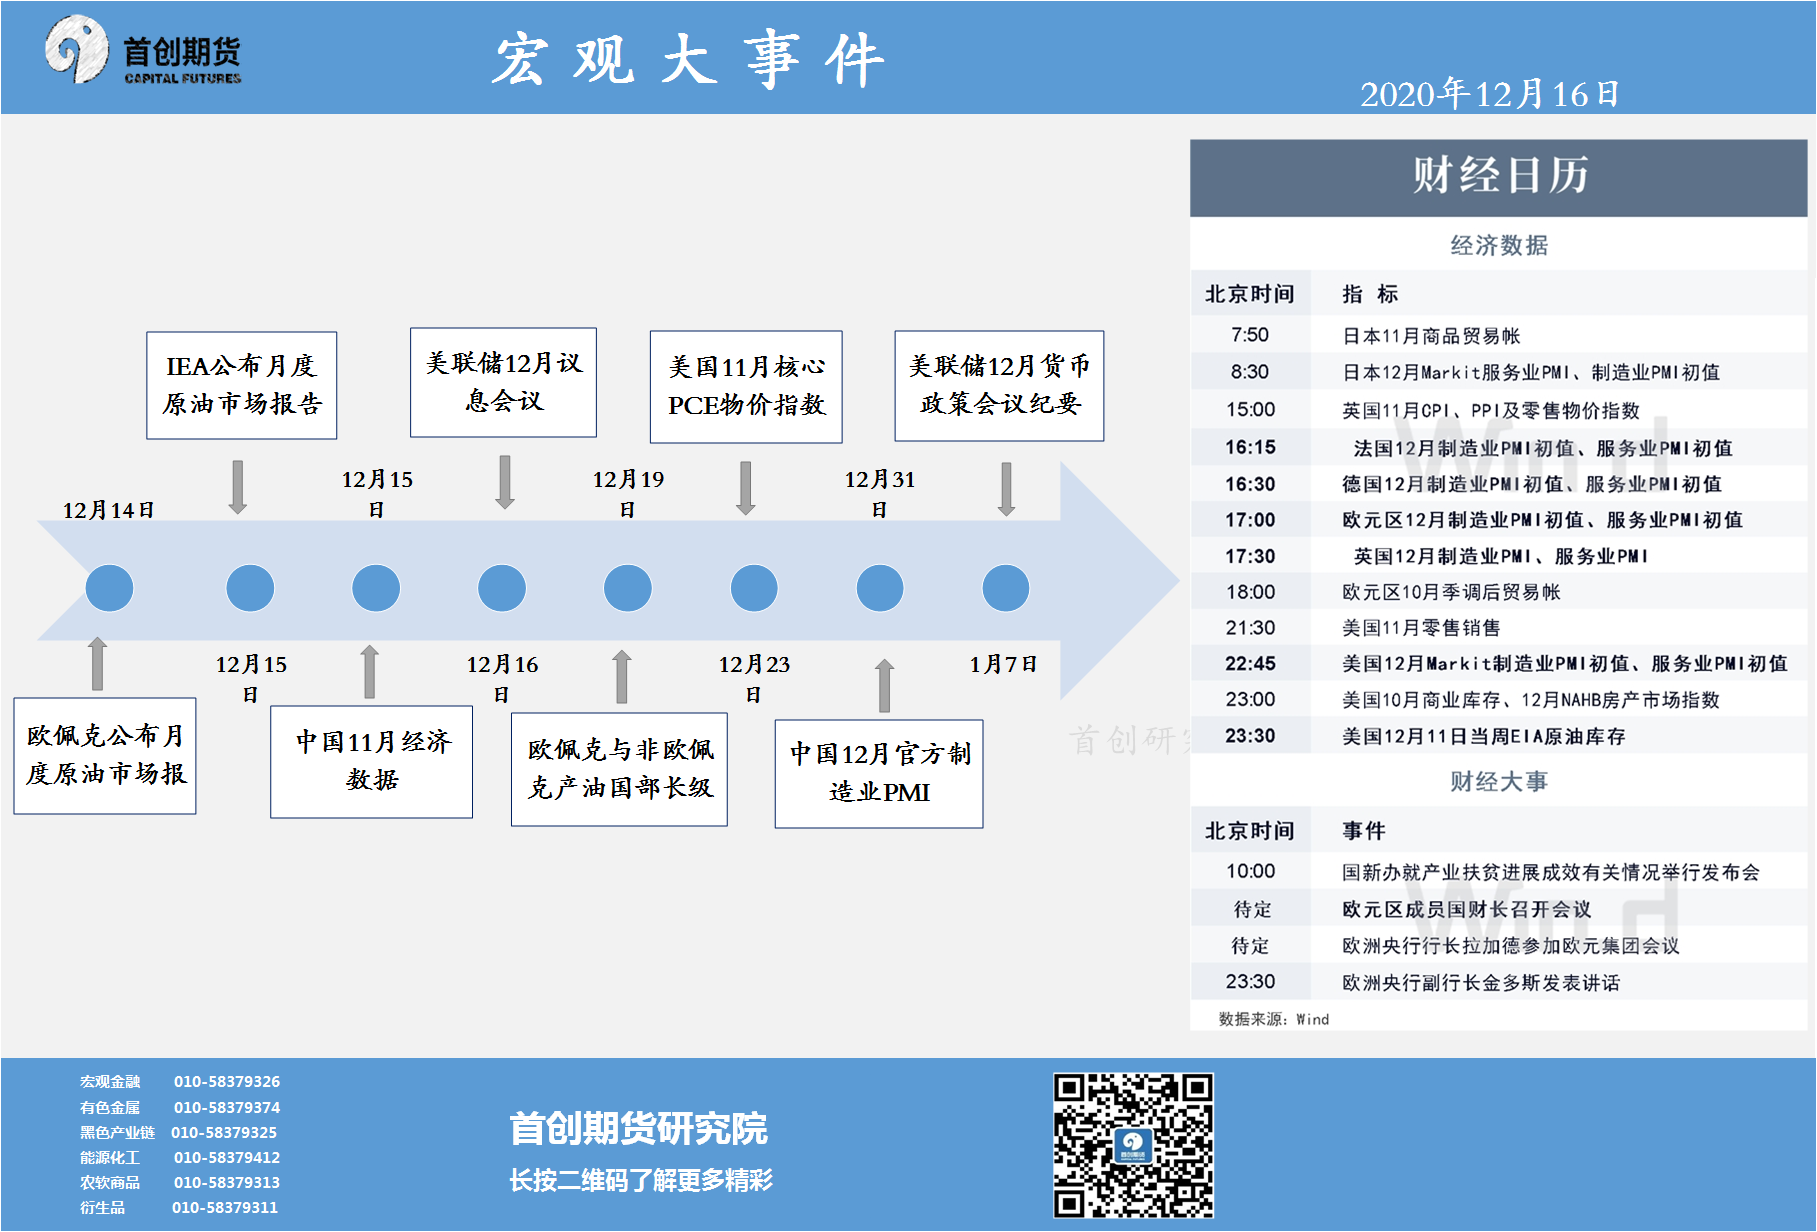This screenshot has width=1817, height=1232.
Task: Click the up arrow above the 中国12月官方制造业PMI box
Action: click(x=884, y=685)
